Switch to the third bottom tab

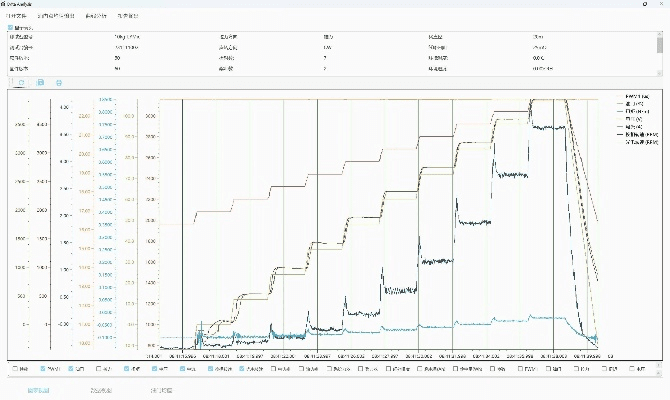pos(161,390)
